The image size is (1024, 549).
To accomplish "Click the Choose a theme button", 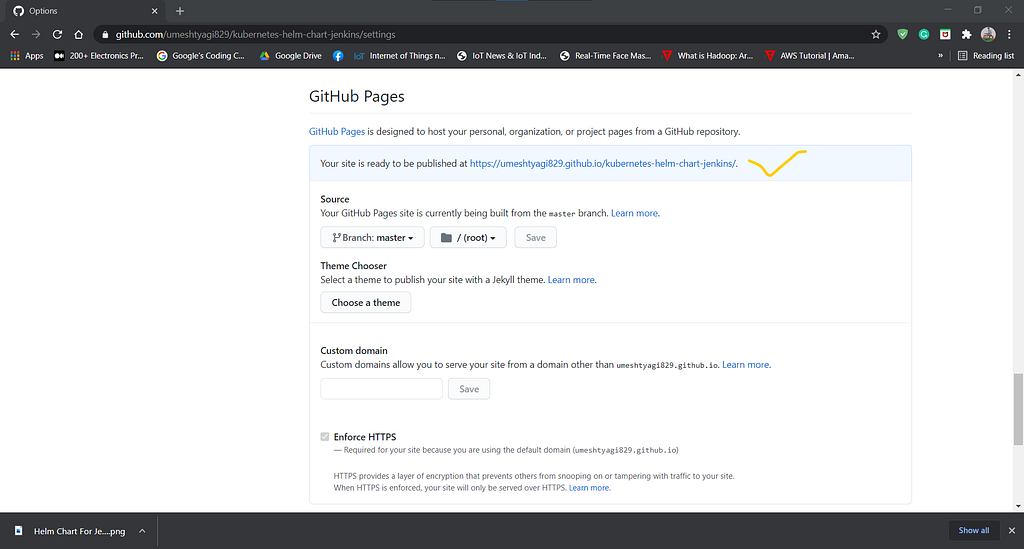I will click(366, 302).
